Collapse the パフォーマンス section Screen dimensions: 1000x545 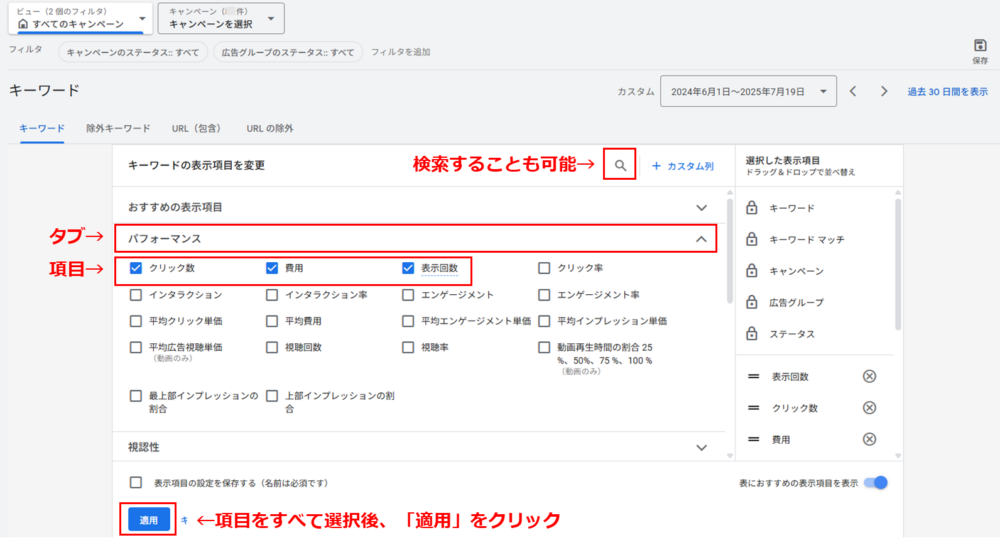click(x=701, y=239)
